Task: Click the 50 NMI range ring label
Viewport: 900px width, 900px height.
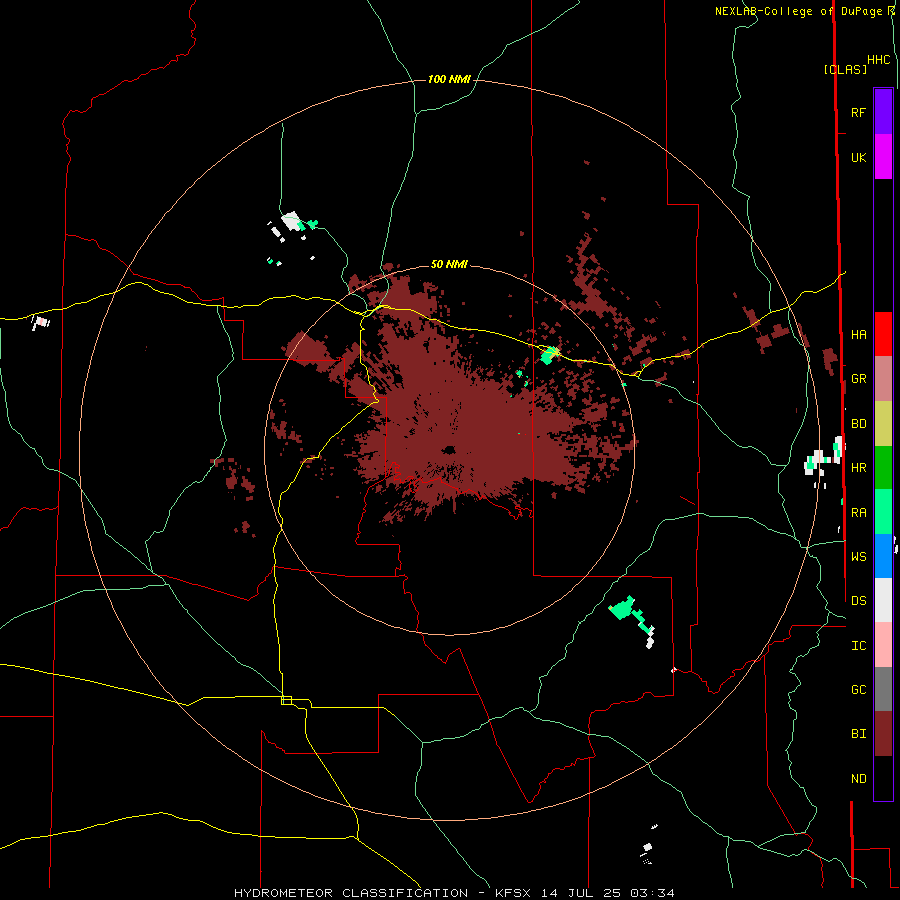Action: pyautogui.click(x=449, y=264)
